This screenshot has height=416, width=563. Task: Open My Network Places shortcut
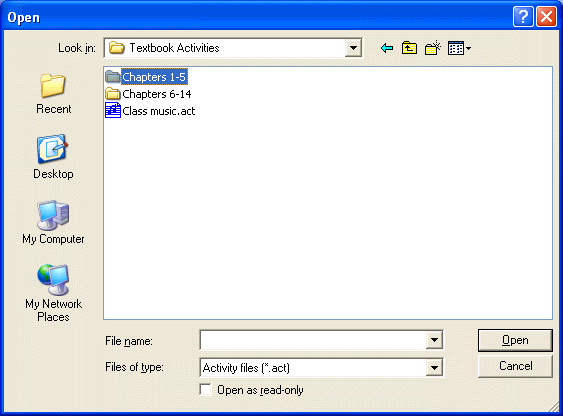point(53,293)
